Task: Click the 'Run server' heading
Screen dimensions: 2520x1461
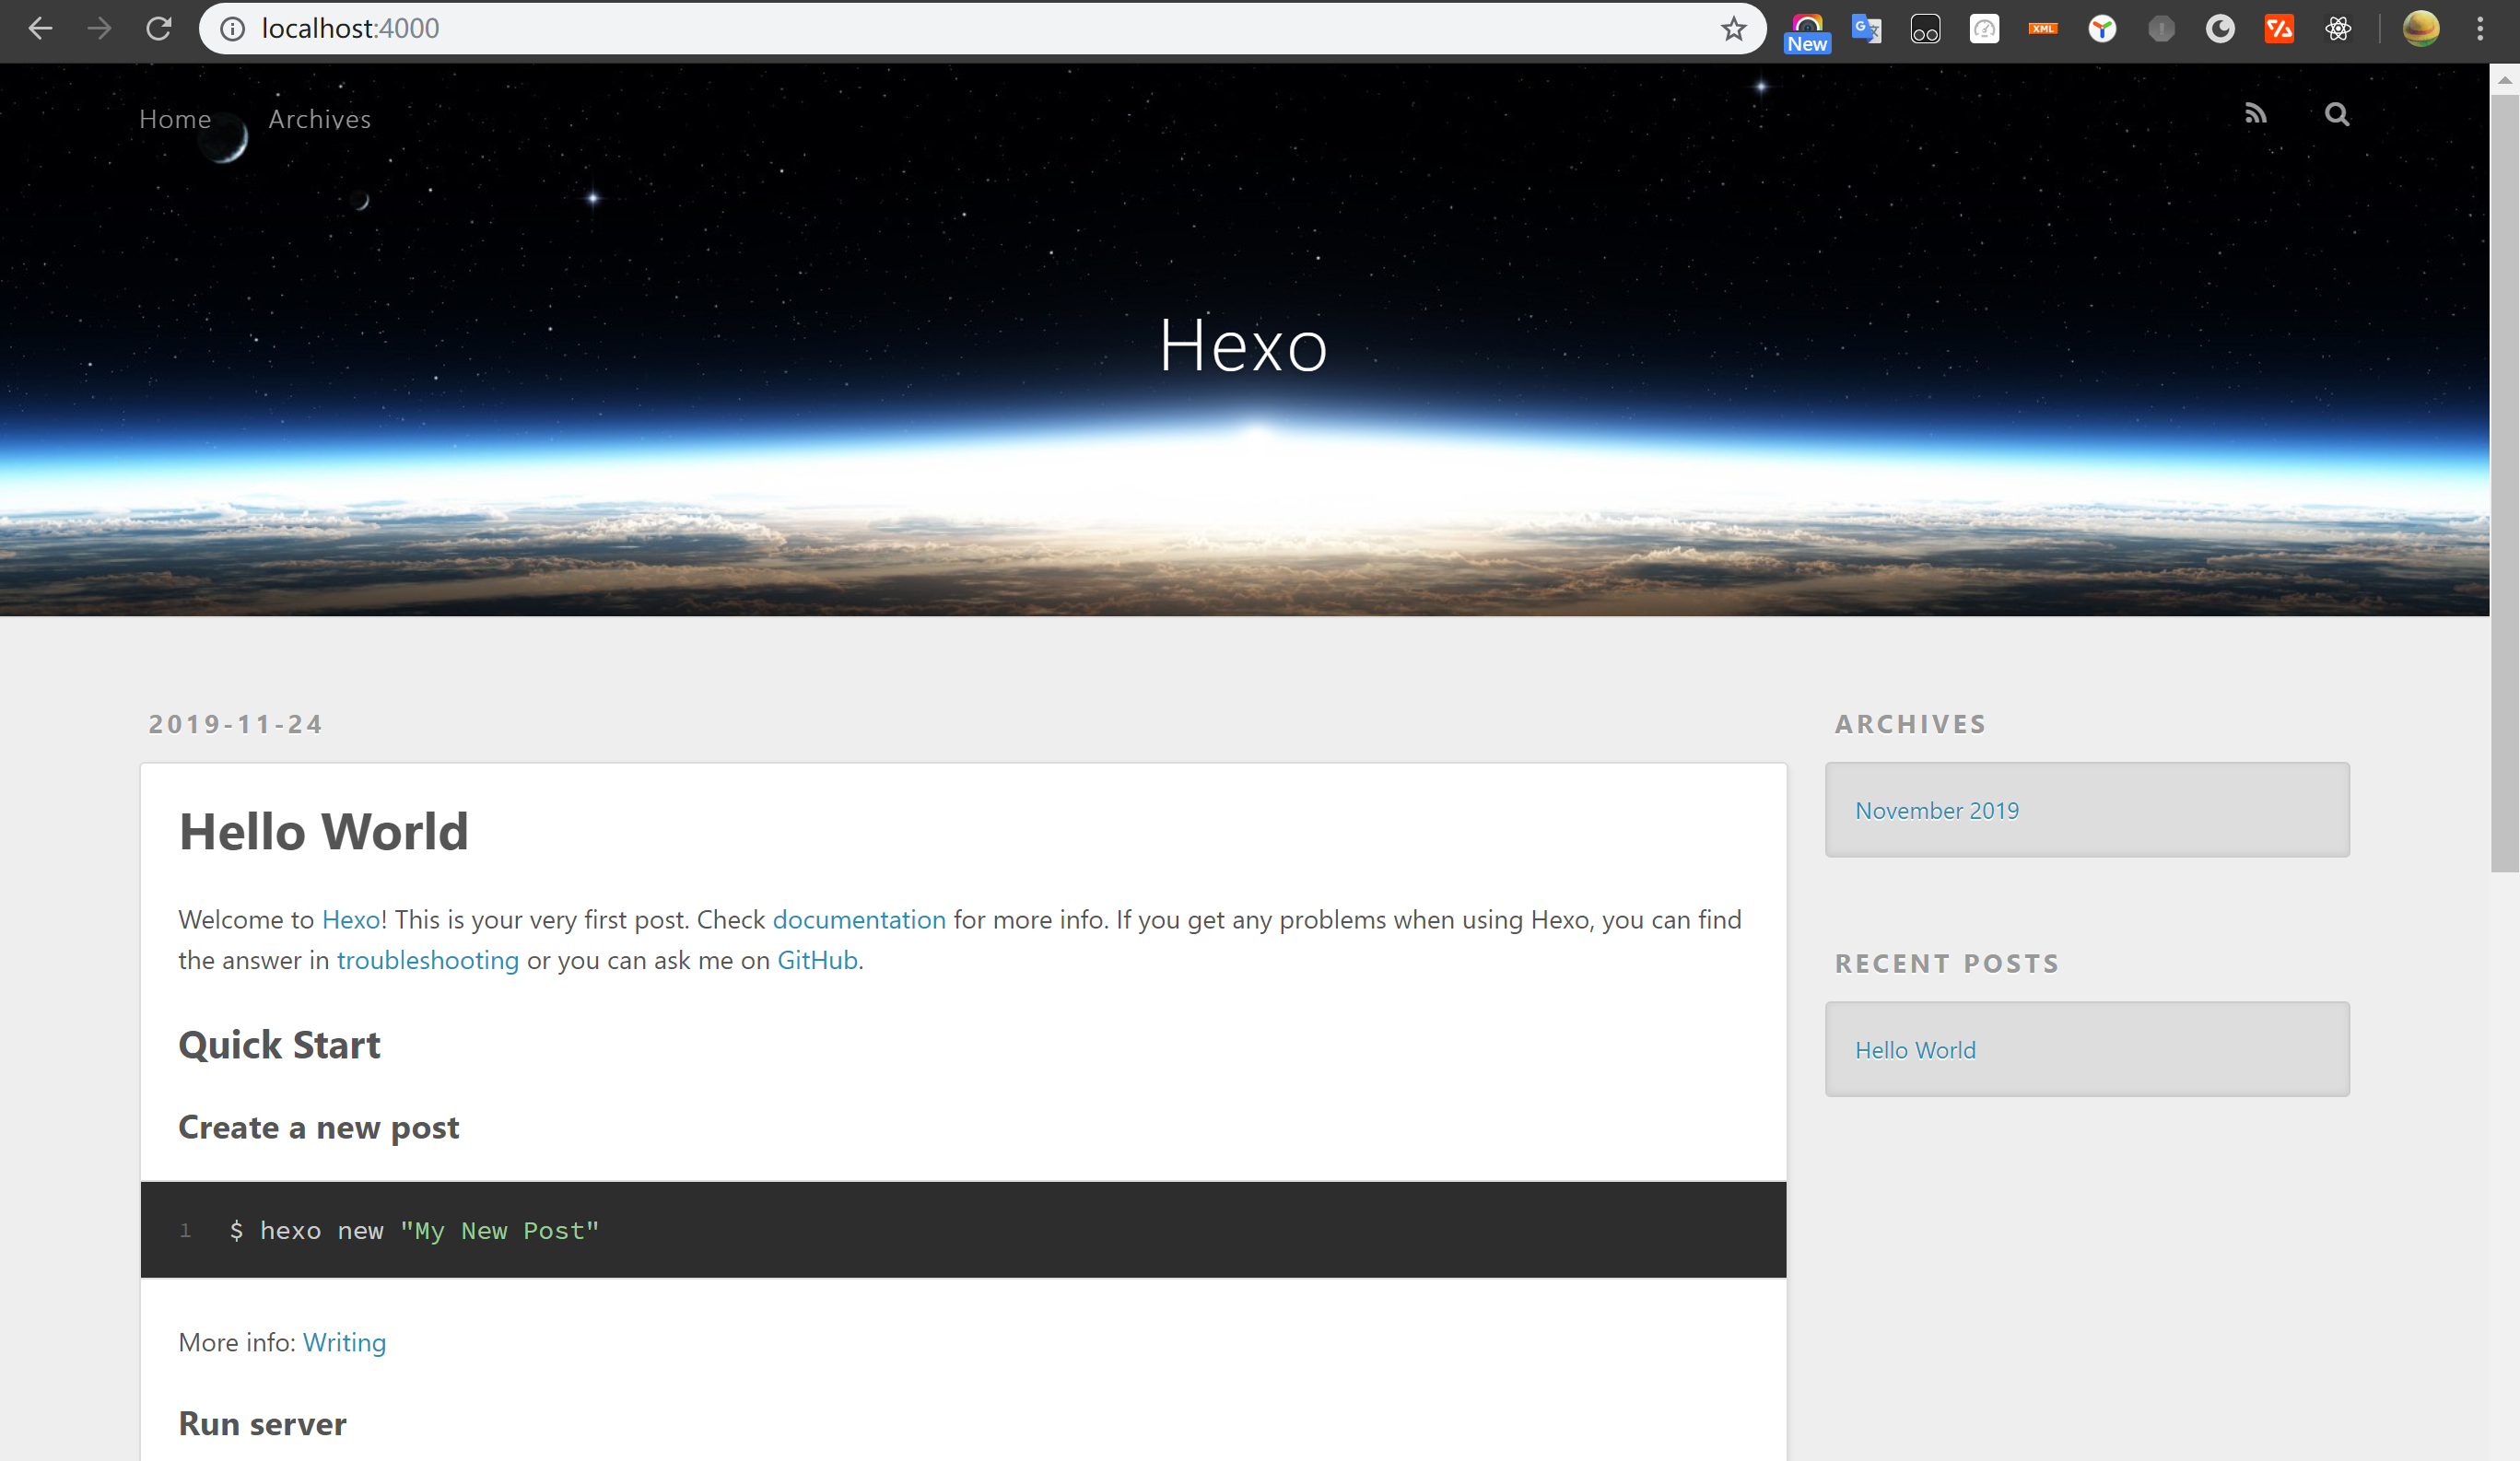Action: point(262,1424)
